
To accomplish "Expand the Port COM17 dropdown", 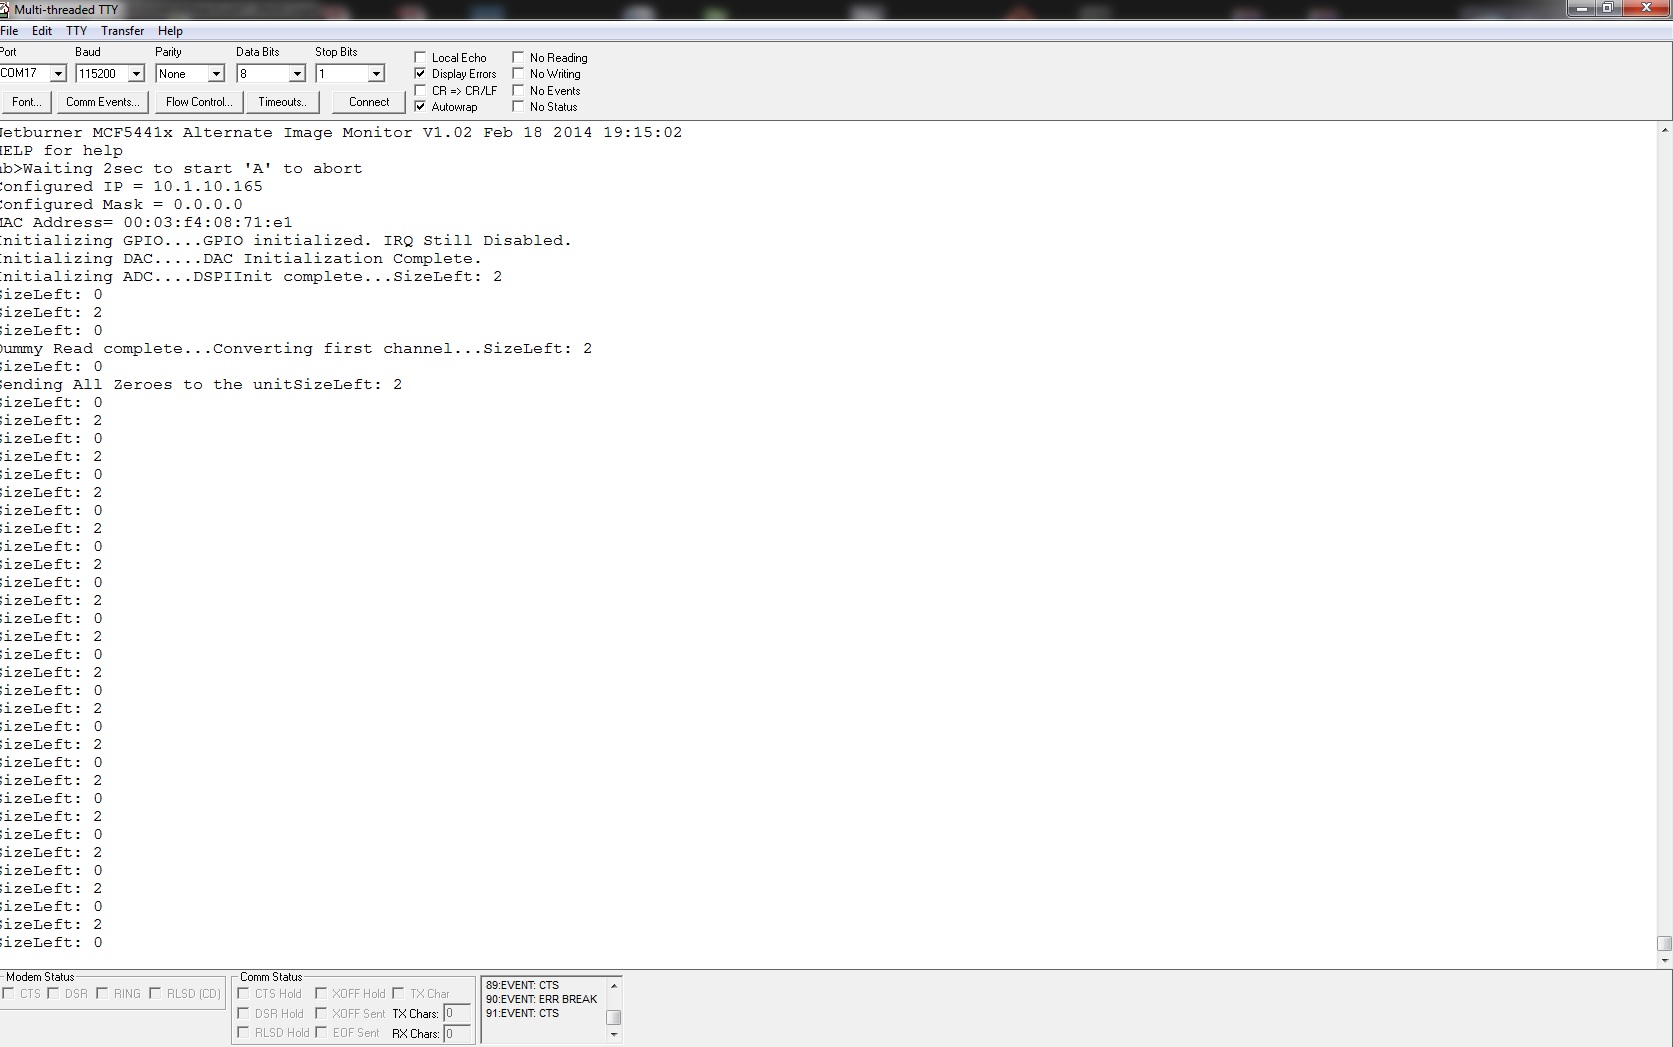I will pyautogui.click(x=58, y=74).
